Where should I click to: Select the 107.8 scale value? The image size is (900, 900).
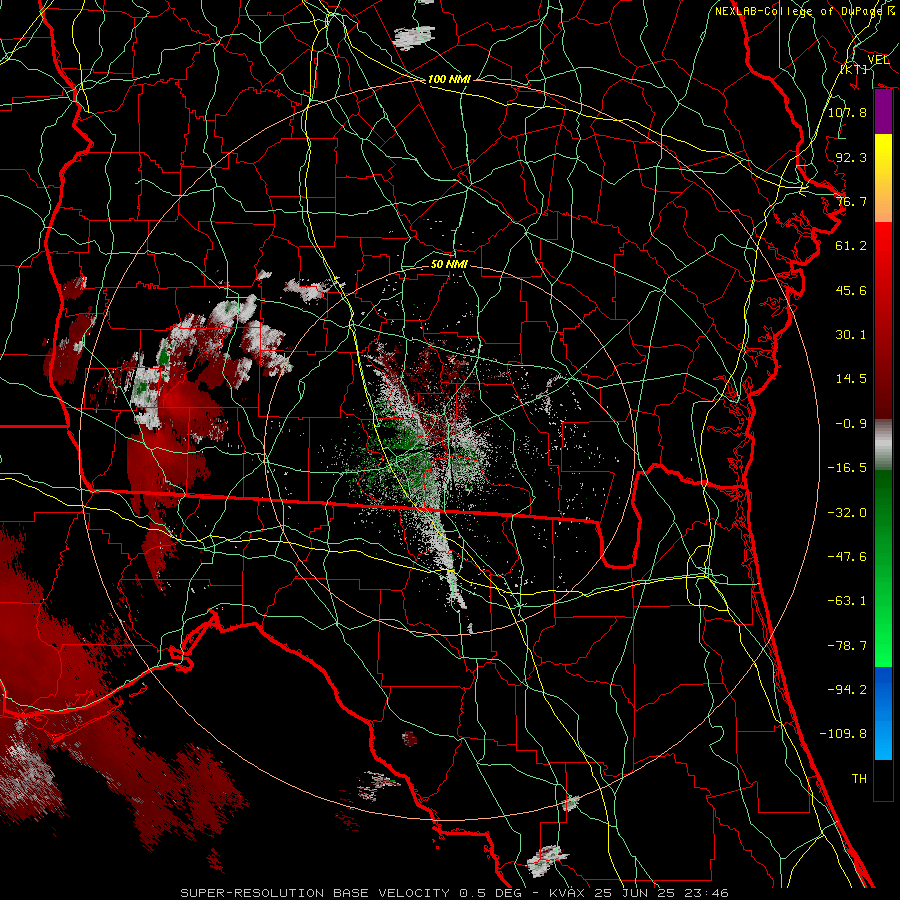click(847, 112)
